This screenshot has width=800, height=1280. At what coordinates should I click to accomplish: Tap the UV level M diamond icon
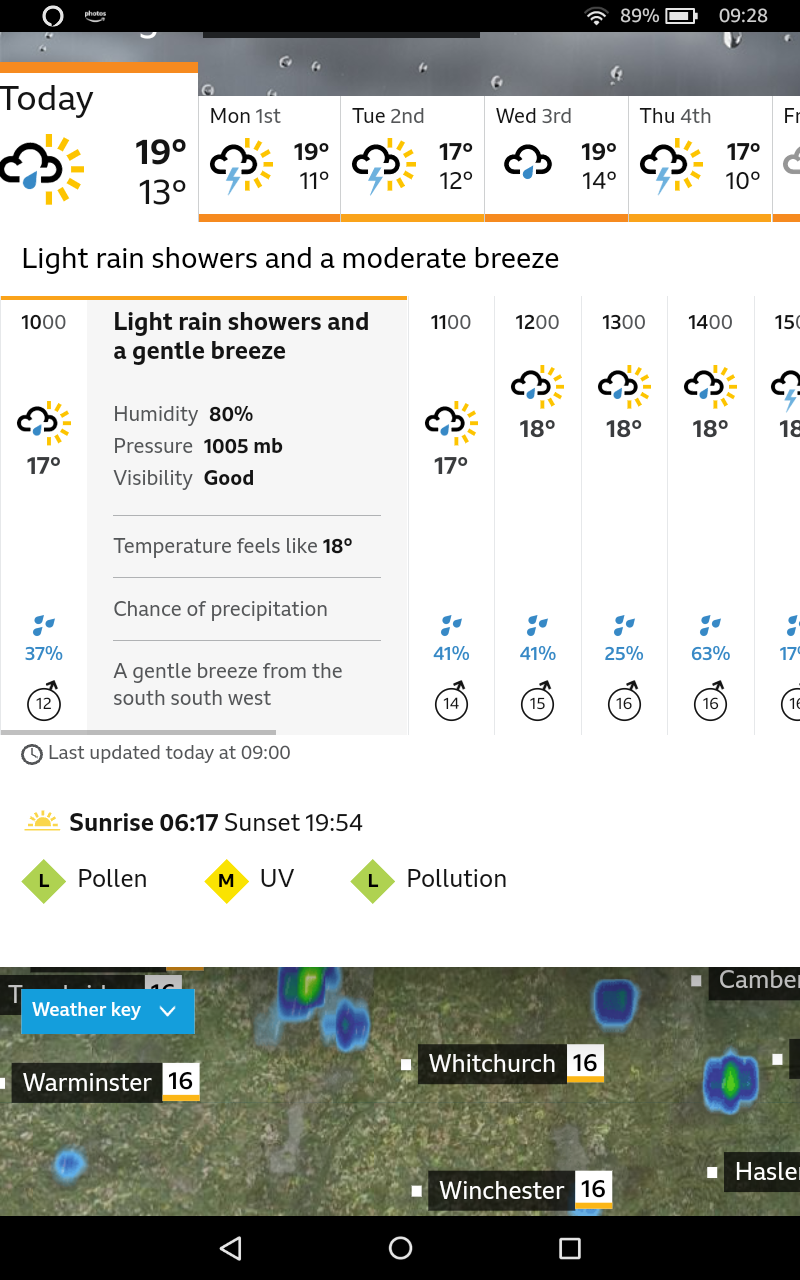coord(226,881)
